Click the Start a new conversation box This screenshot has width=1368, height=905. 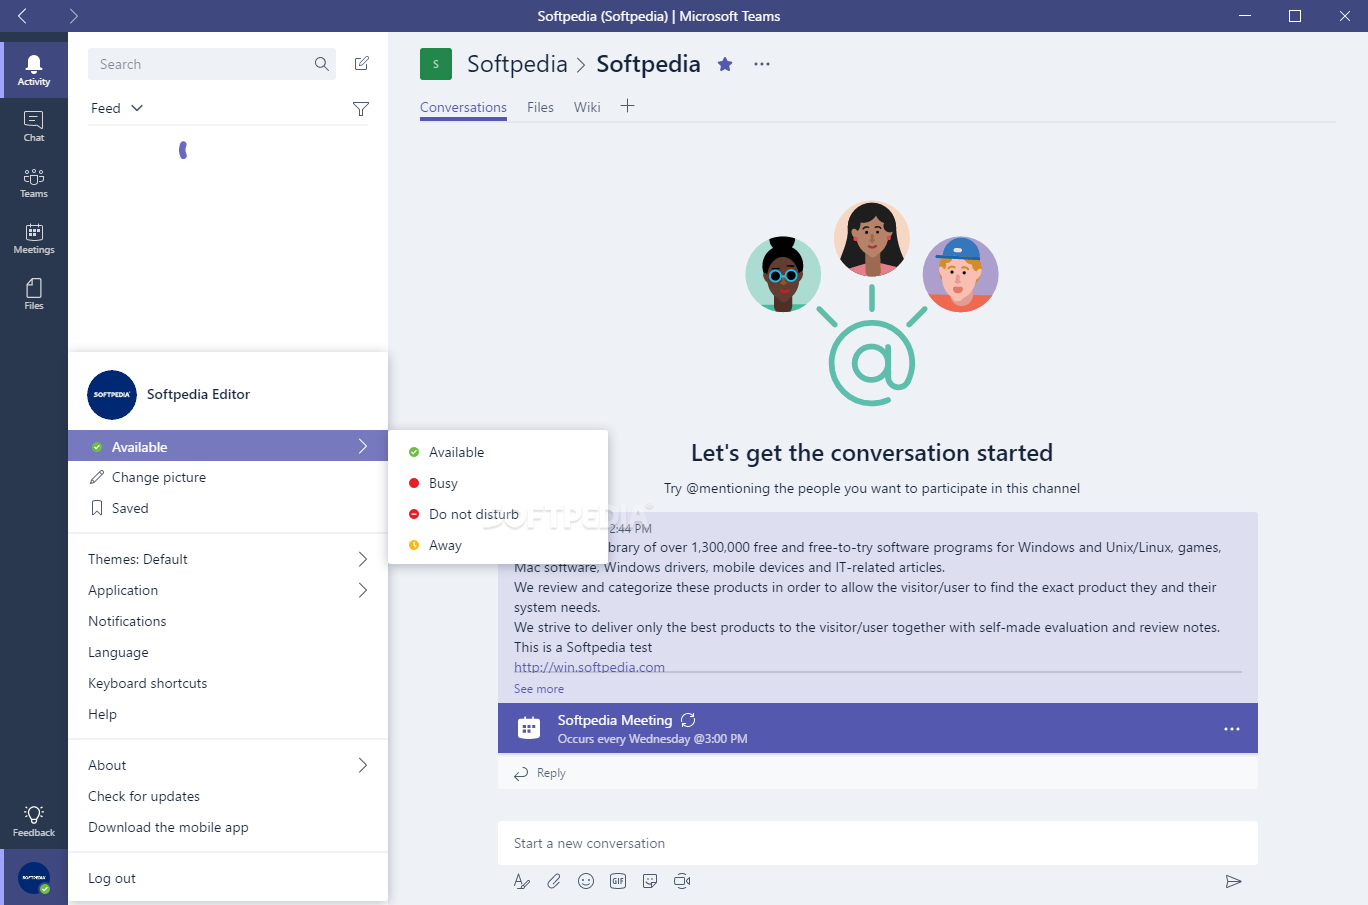point(877,843)
